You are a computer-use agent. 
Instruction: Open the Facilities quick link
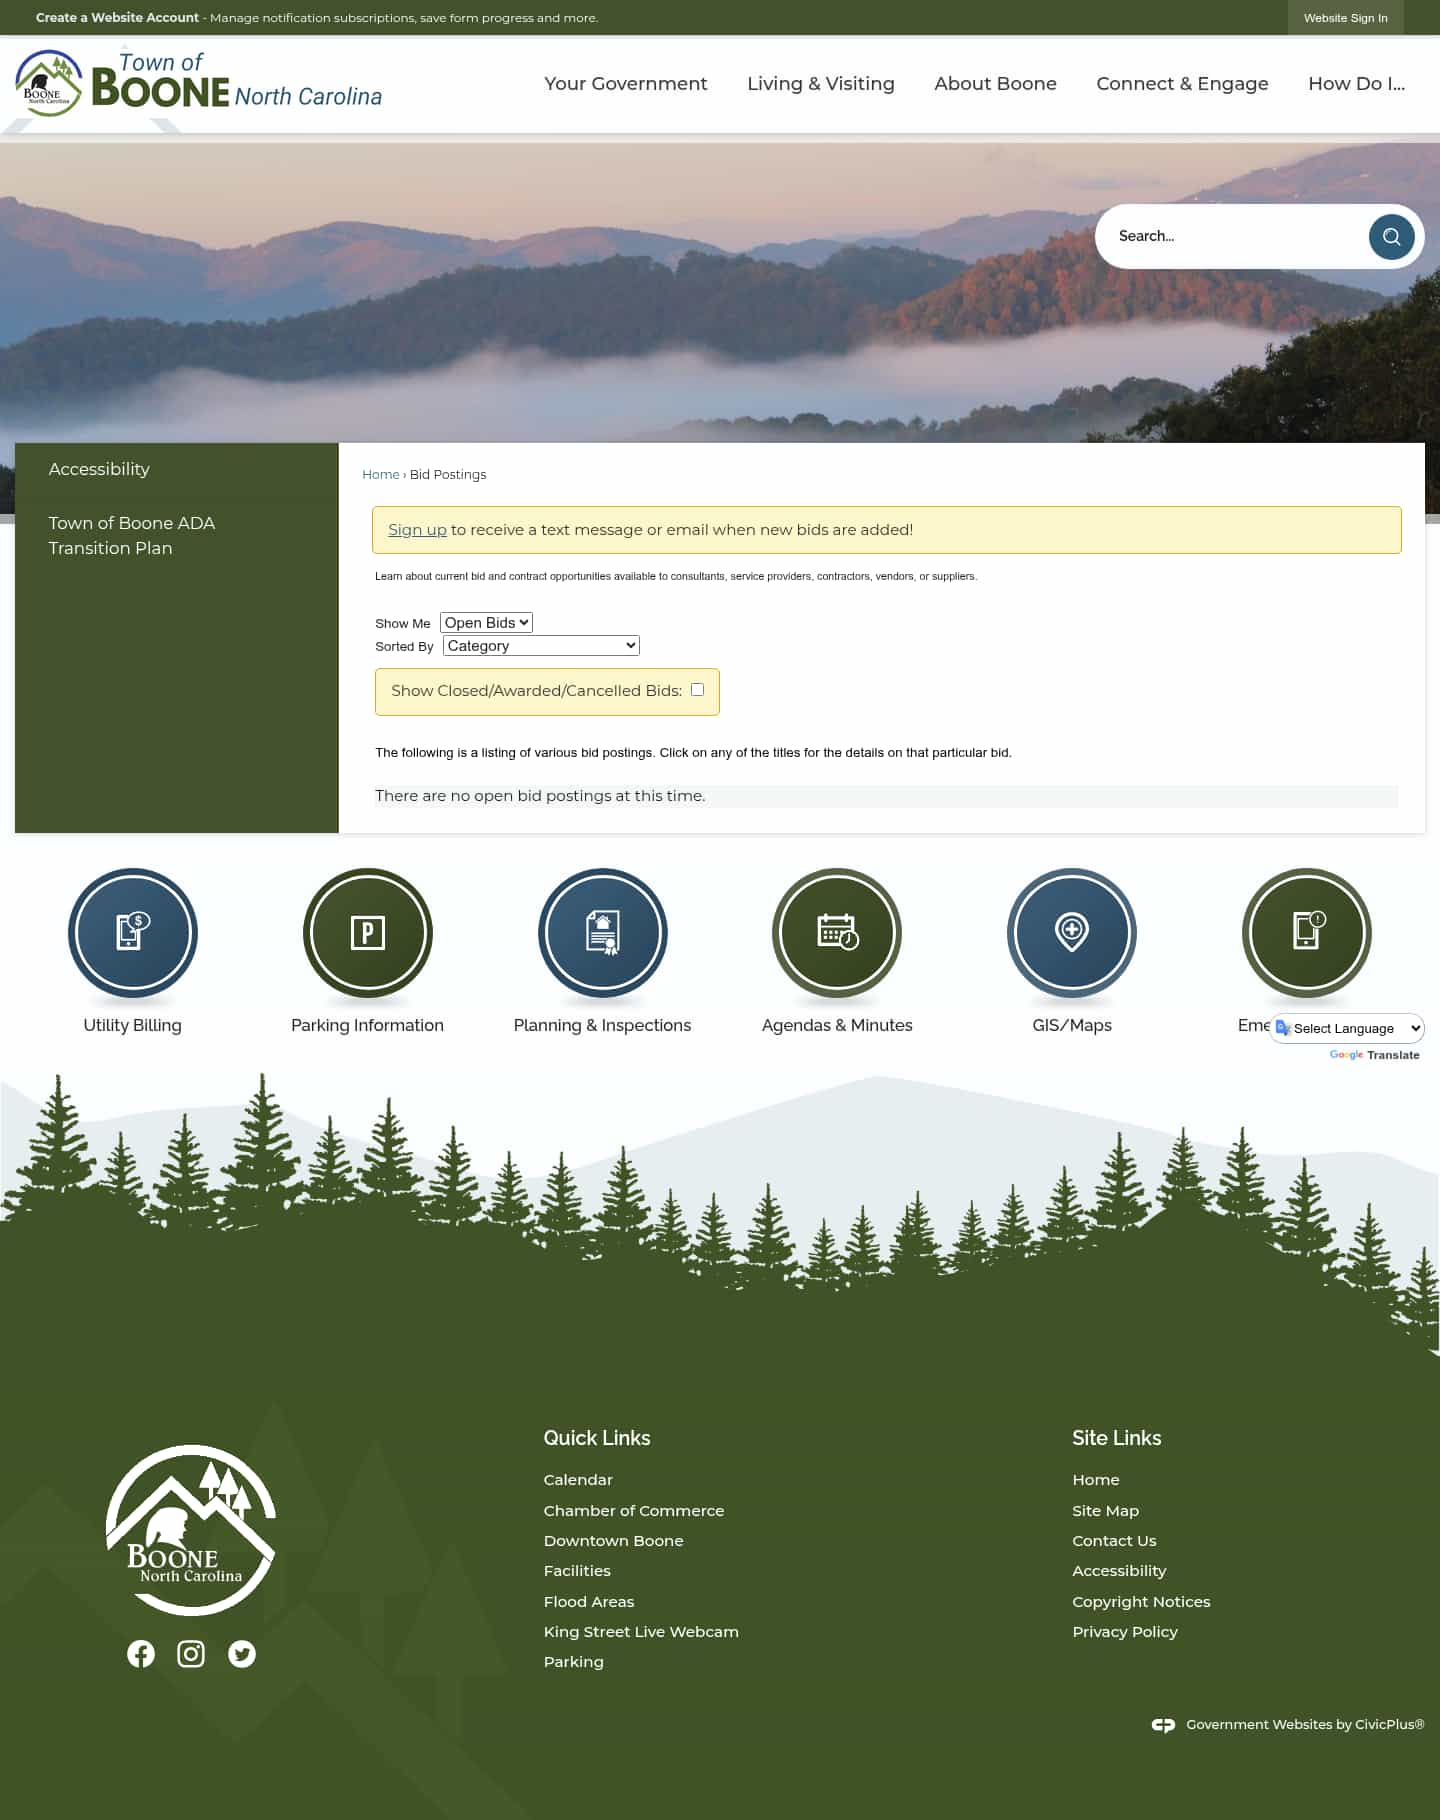pyautogui.click(x=577, y=1571)
